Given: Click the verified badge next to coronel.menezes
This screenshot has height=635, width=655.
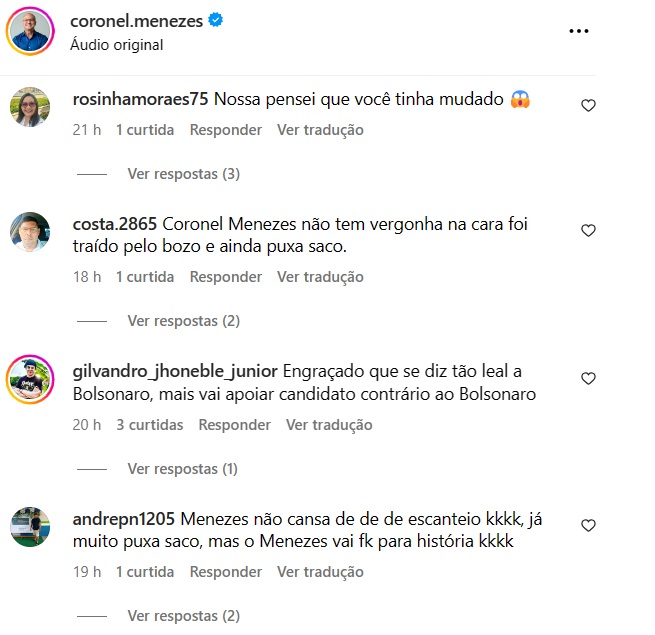Looking at the screenshot, I should point(216,20).
